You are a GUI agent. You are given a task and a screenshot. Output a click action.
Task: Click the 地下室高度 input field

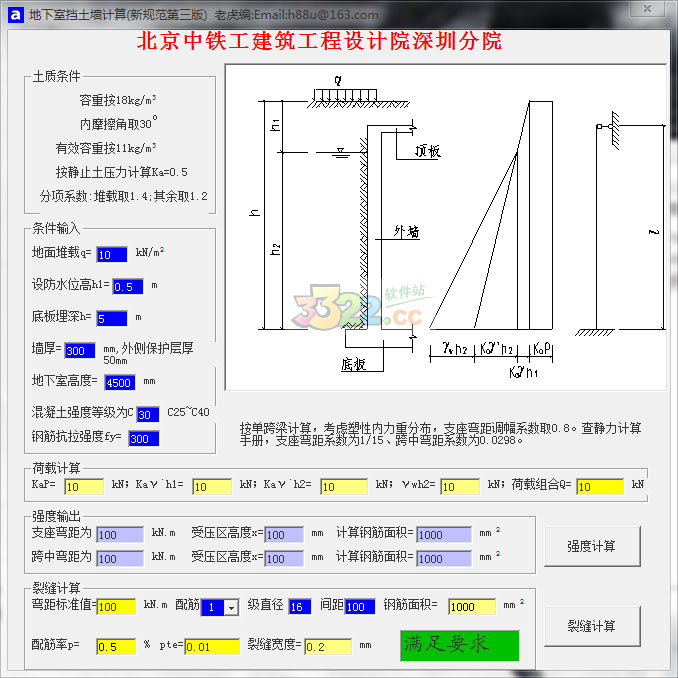click(x=120, y=383)
